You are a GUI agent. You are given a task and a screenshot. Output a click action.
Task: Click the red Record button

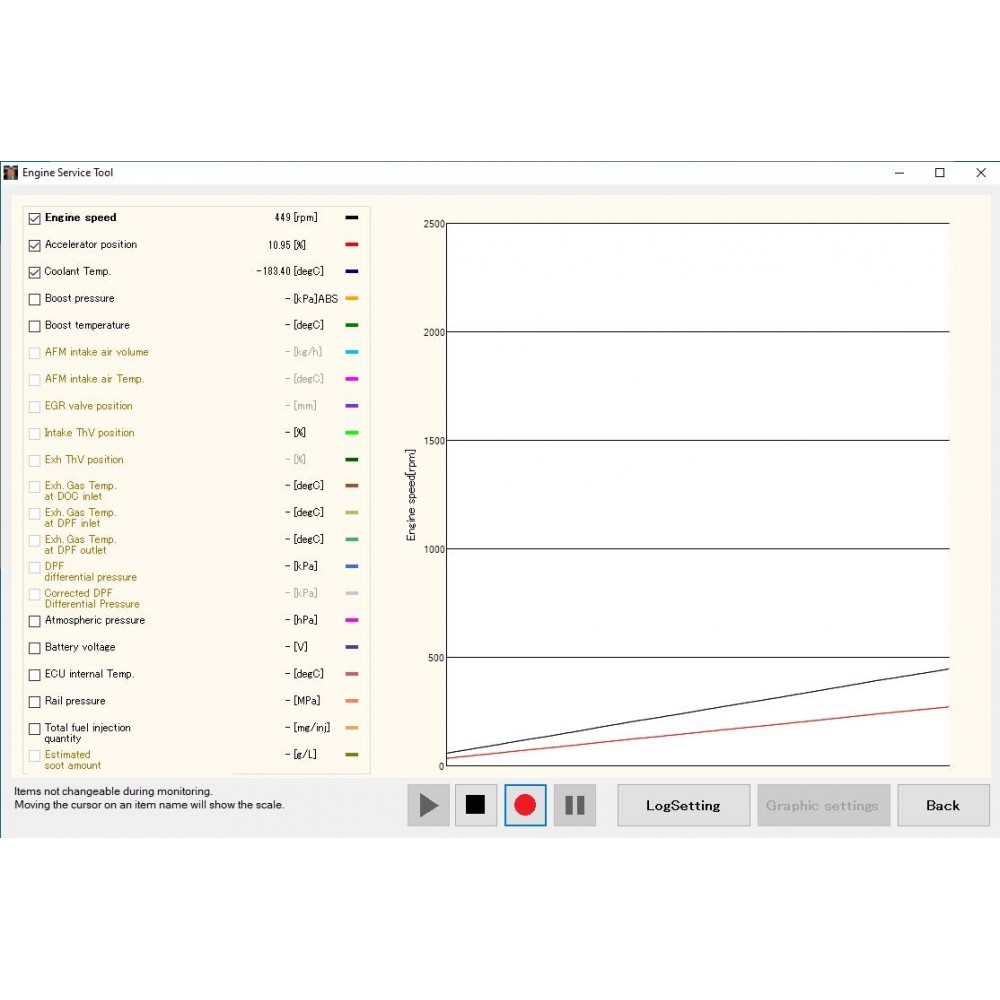pos(524,805)
